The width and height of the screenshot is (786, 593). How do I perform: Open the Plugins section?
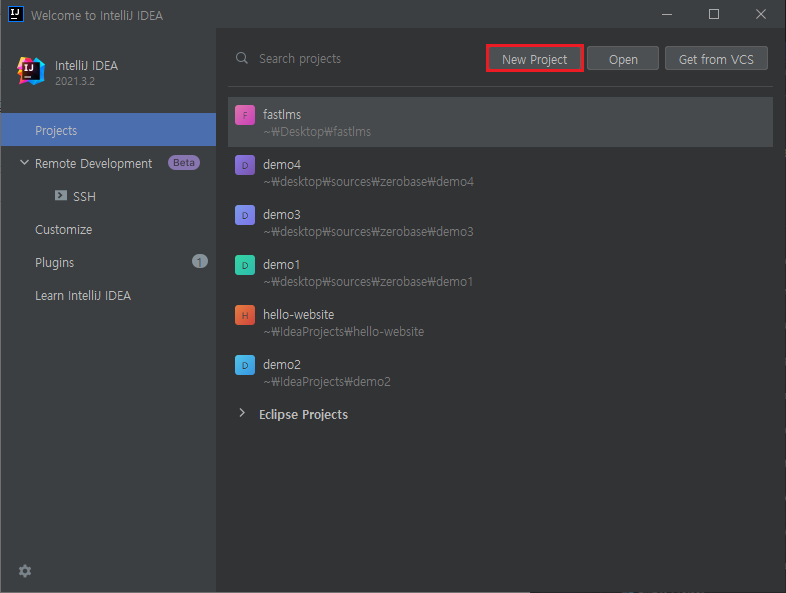[x=108, y=262]
